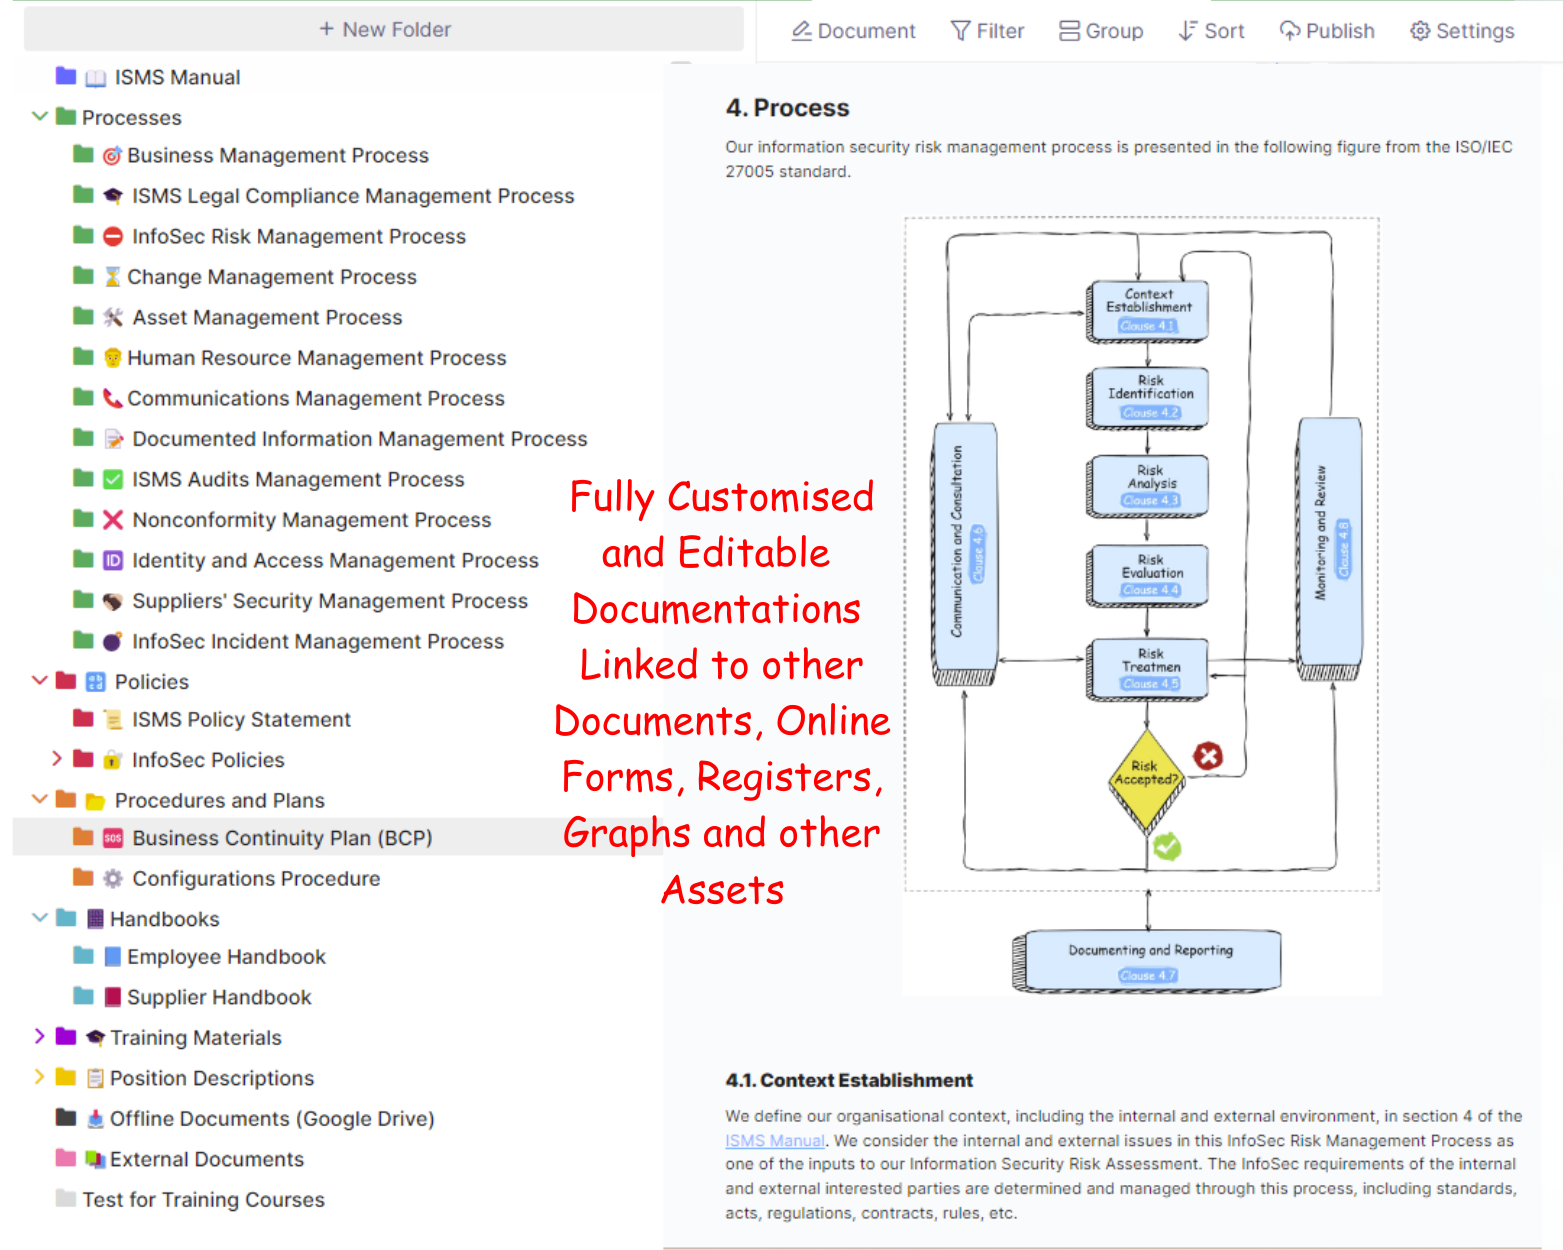Open Settings with gear icon
The height and width of the screenshot is (1250, 1563).
tap(1419, 31)
